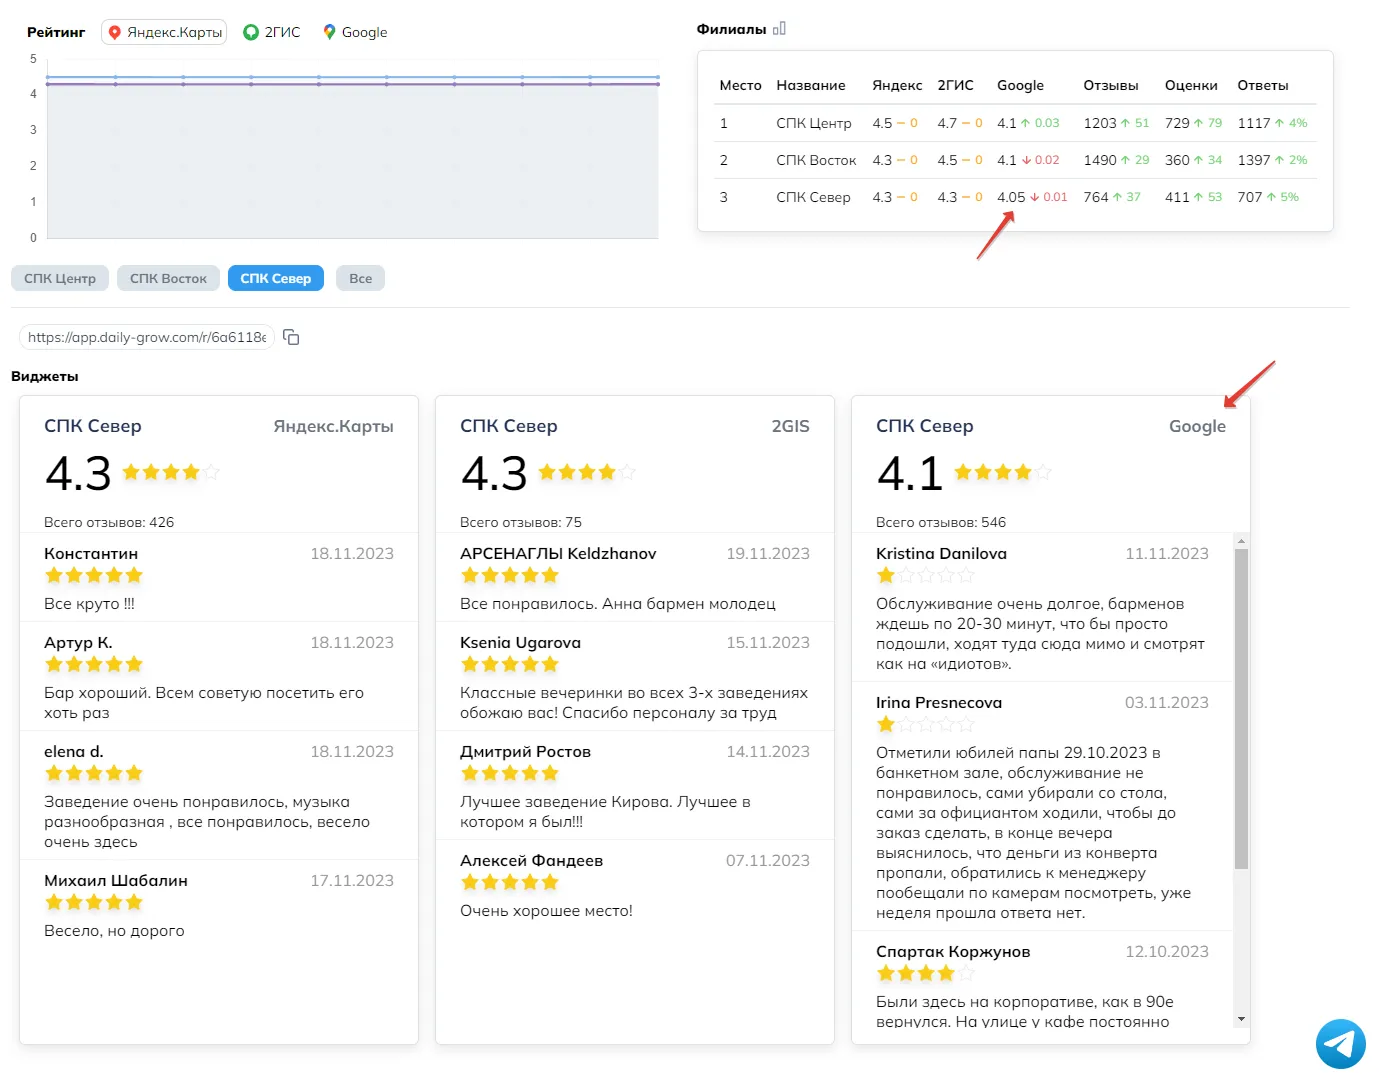Select the Google rating source

(x=355, y=32)
